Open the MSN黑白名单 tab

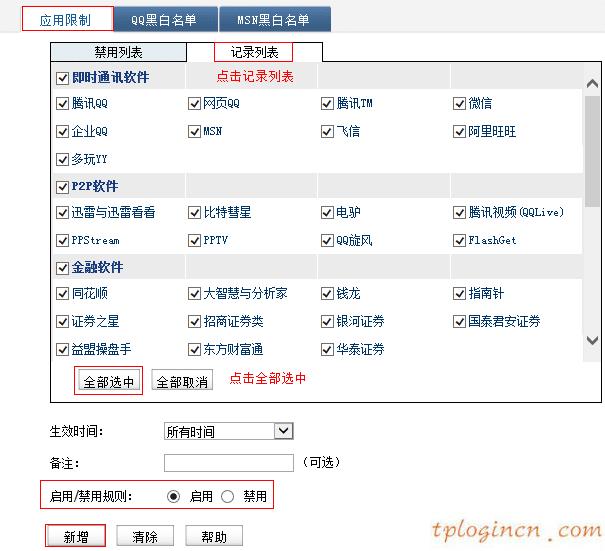coord(272,20)
